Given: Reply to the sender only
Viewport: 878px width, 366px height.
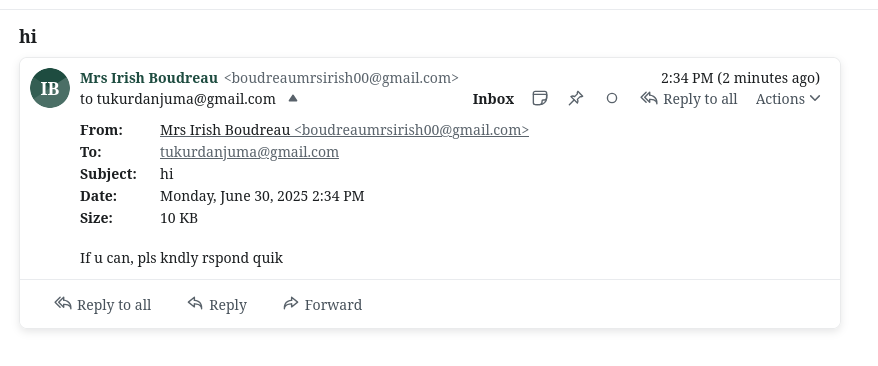Looking at the screenshot, I should [217, 304].
